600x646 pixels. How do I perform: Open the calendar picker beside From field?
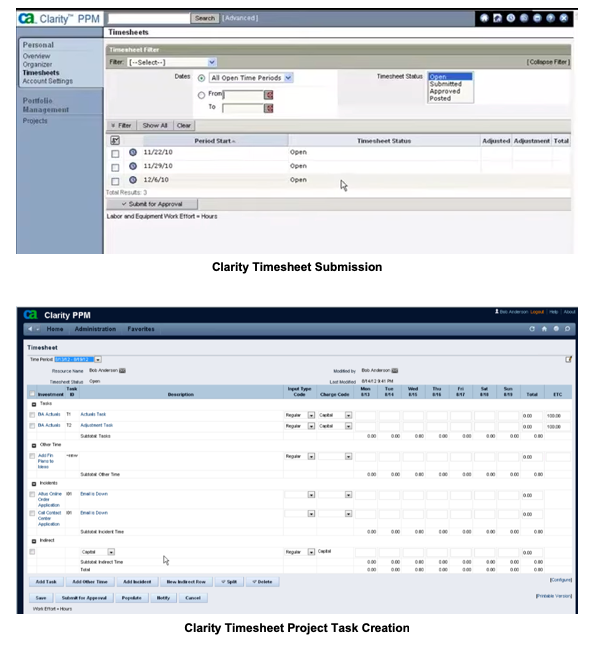point(269,95)
